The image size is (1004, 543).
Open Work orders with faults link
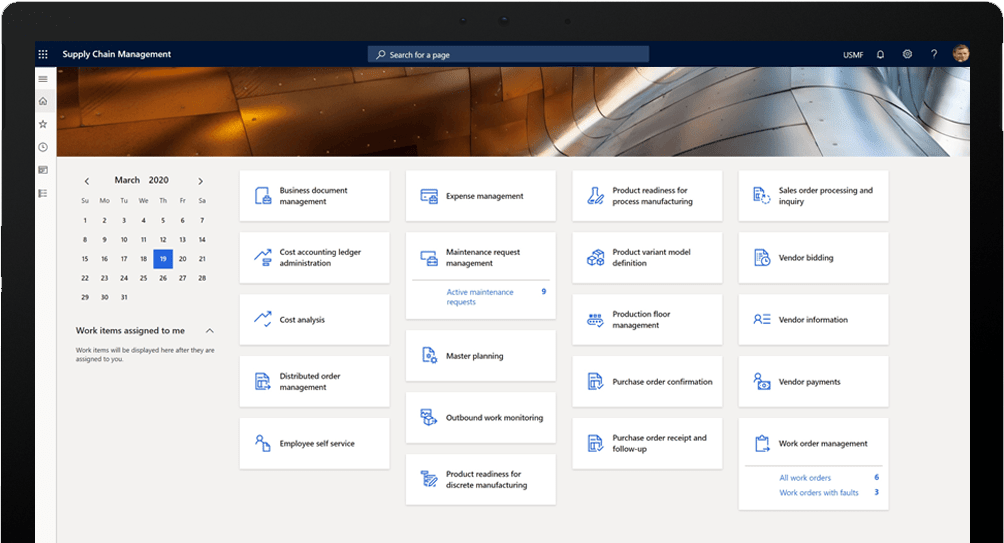(x=818, y=492)
